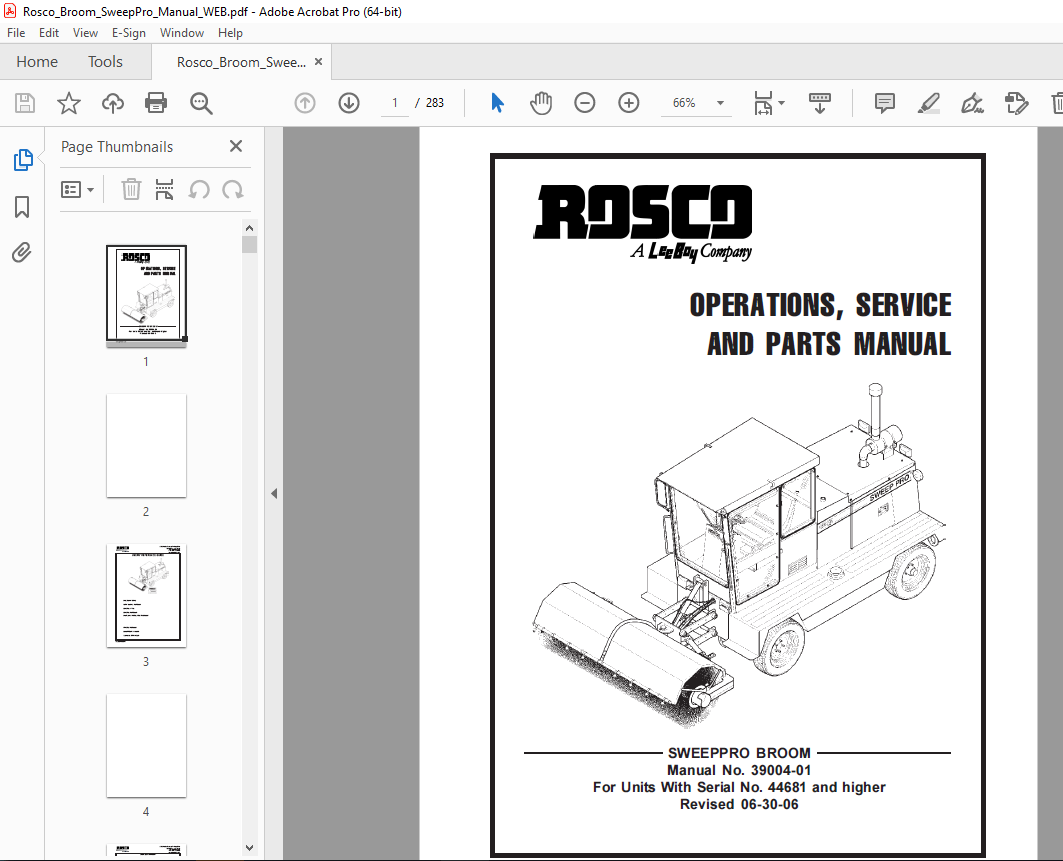The height and width of the screenshot is (861, 1063).
Task: Click the upload to cloud icon
Action: [x=113, y=103]
